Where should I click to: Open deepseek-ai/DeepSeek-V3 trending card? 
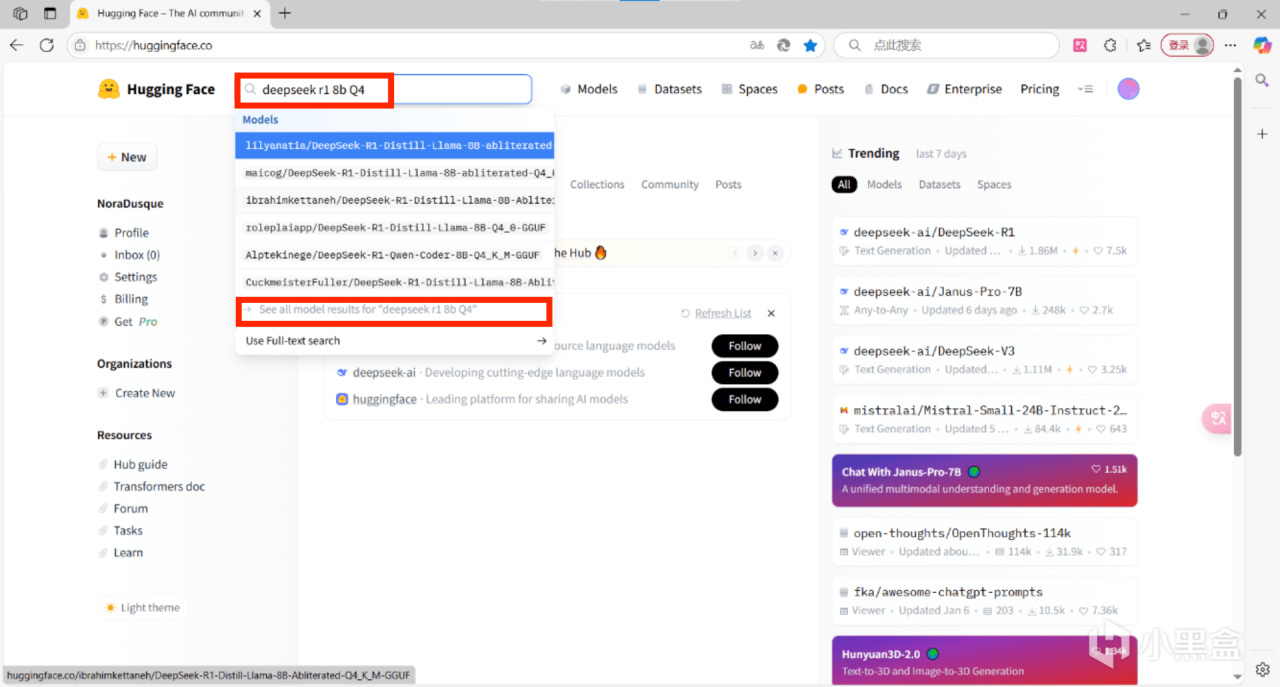[984, 359]
